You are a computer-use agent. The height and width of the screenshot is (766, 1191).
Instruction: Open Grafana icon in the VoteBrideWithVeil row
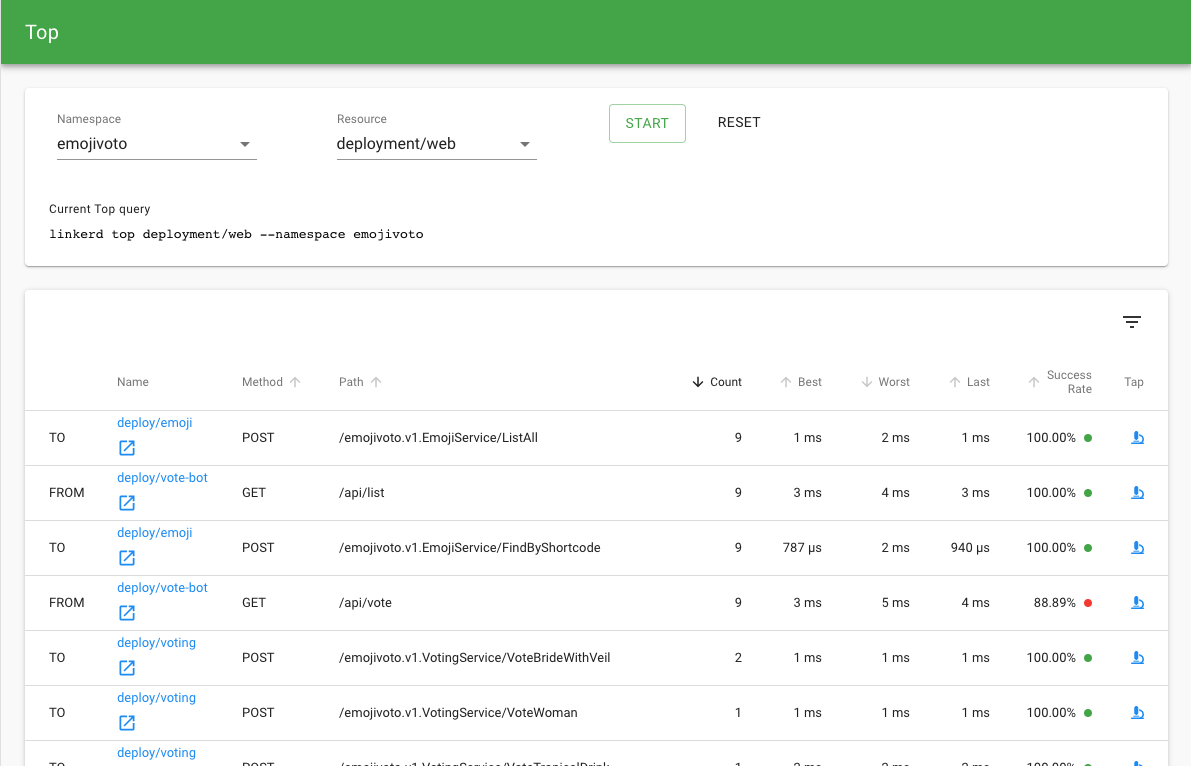[x=127, y=668]
